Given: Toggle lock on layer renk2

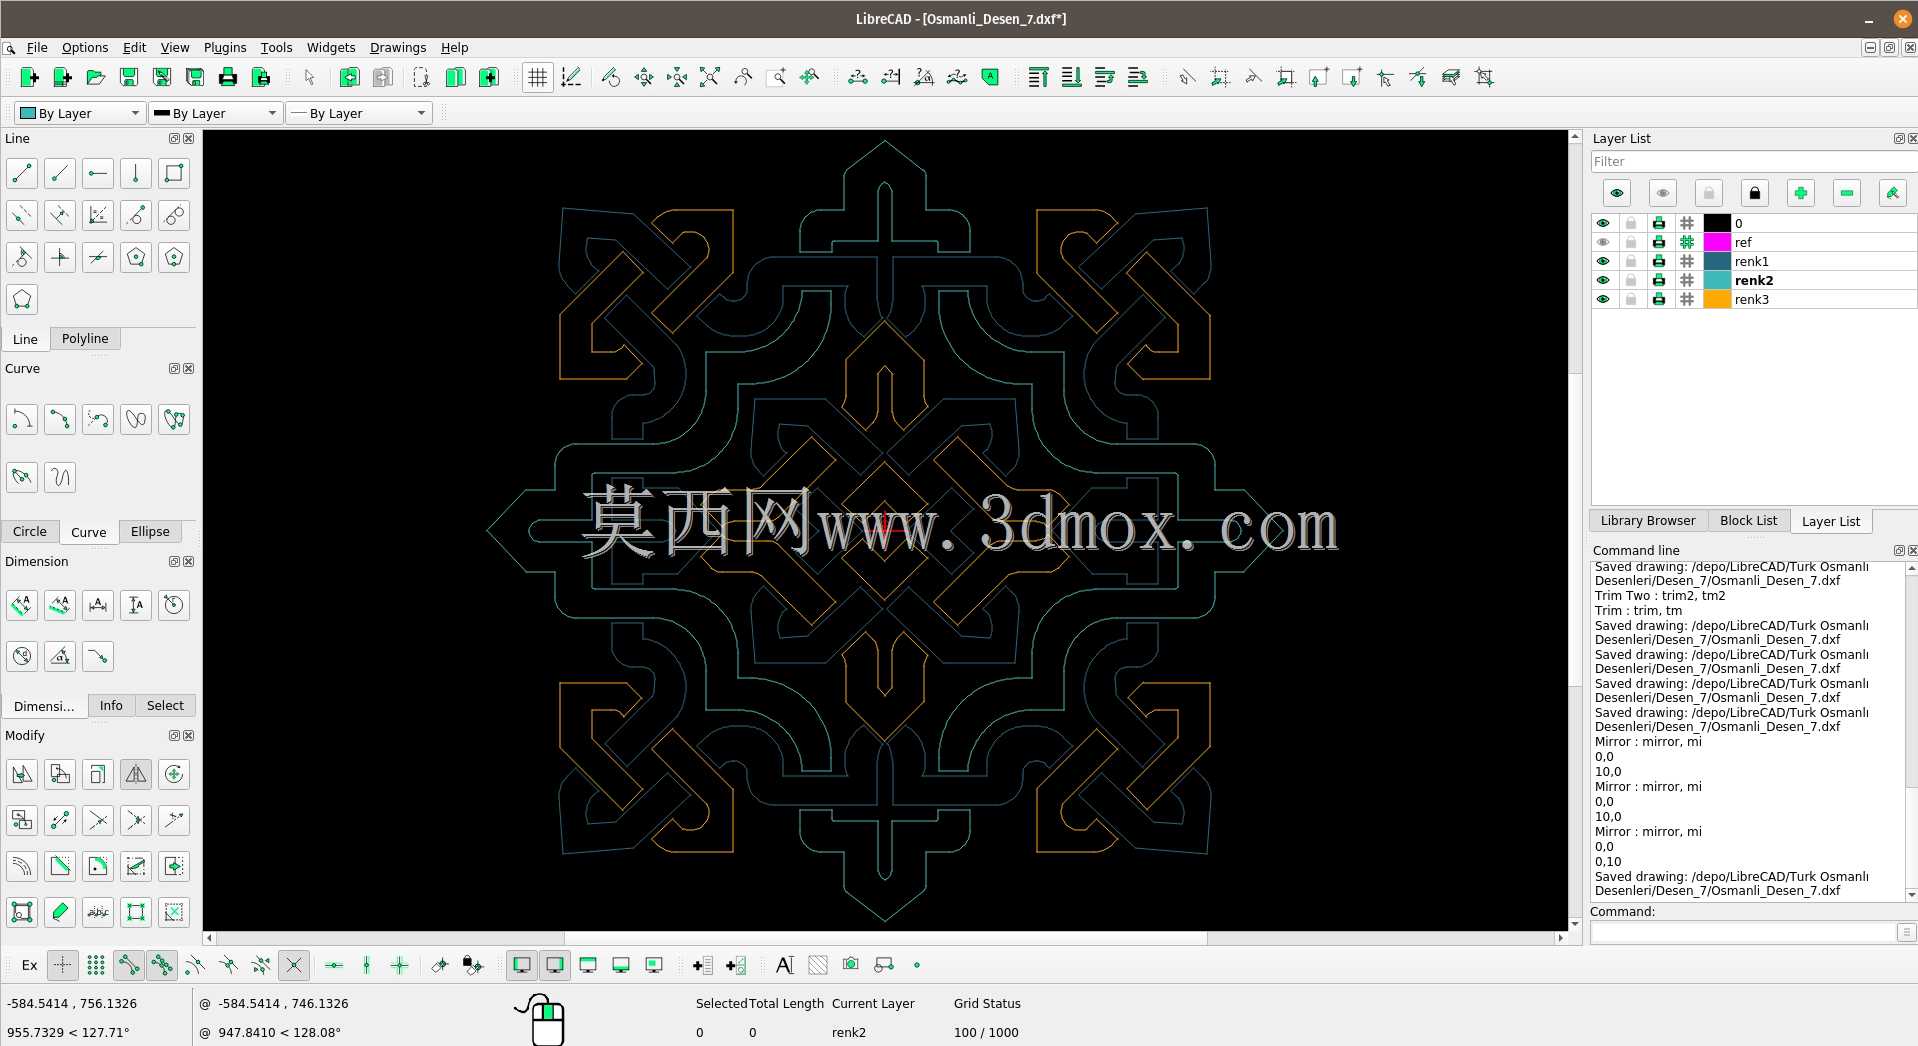Looking at the screenshot, I should [x=1631, y=281].
